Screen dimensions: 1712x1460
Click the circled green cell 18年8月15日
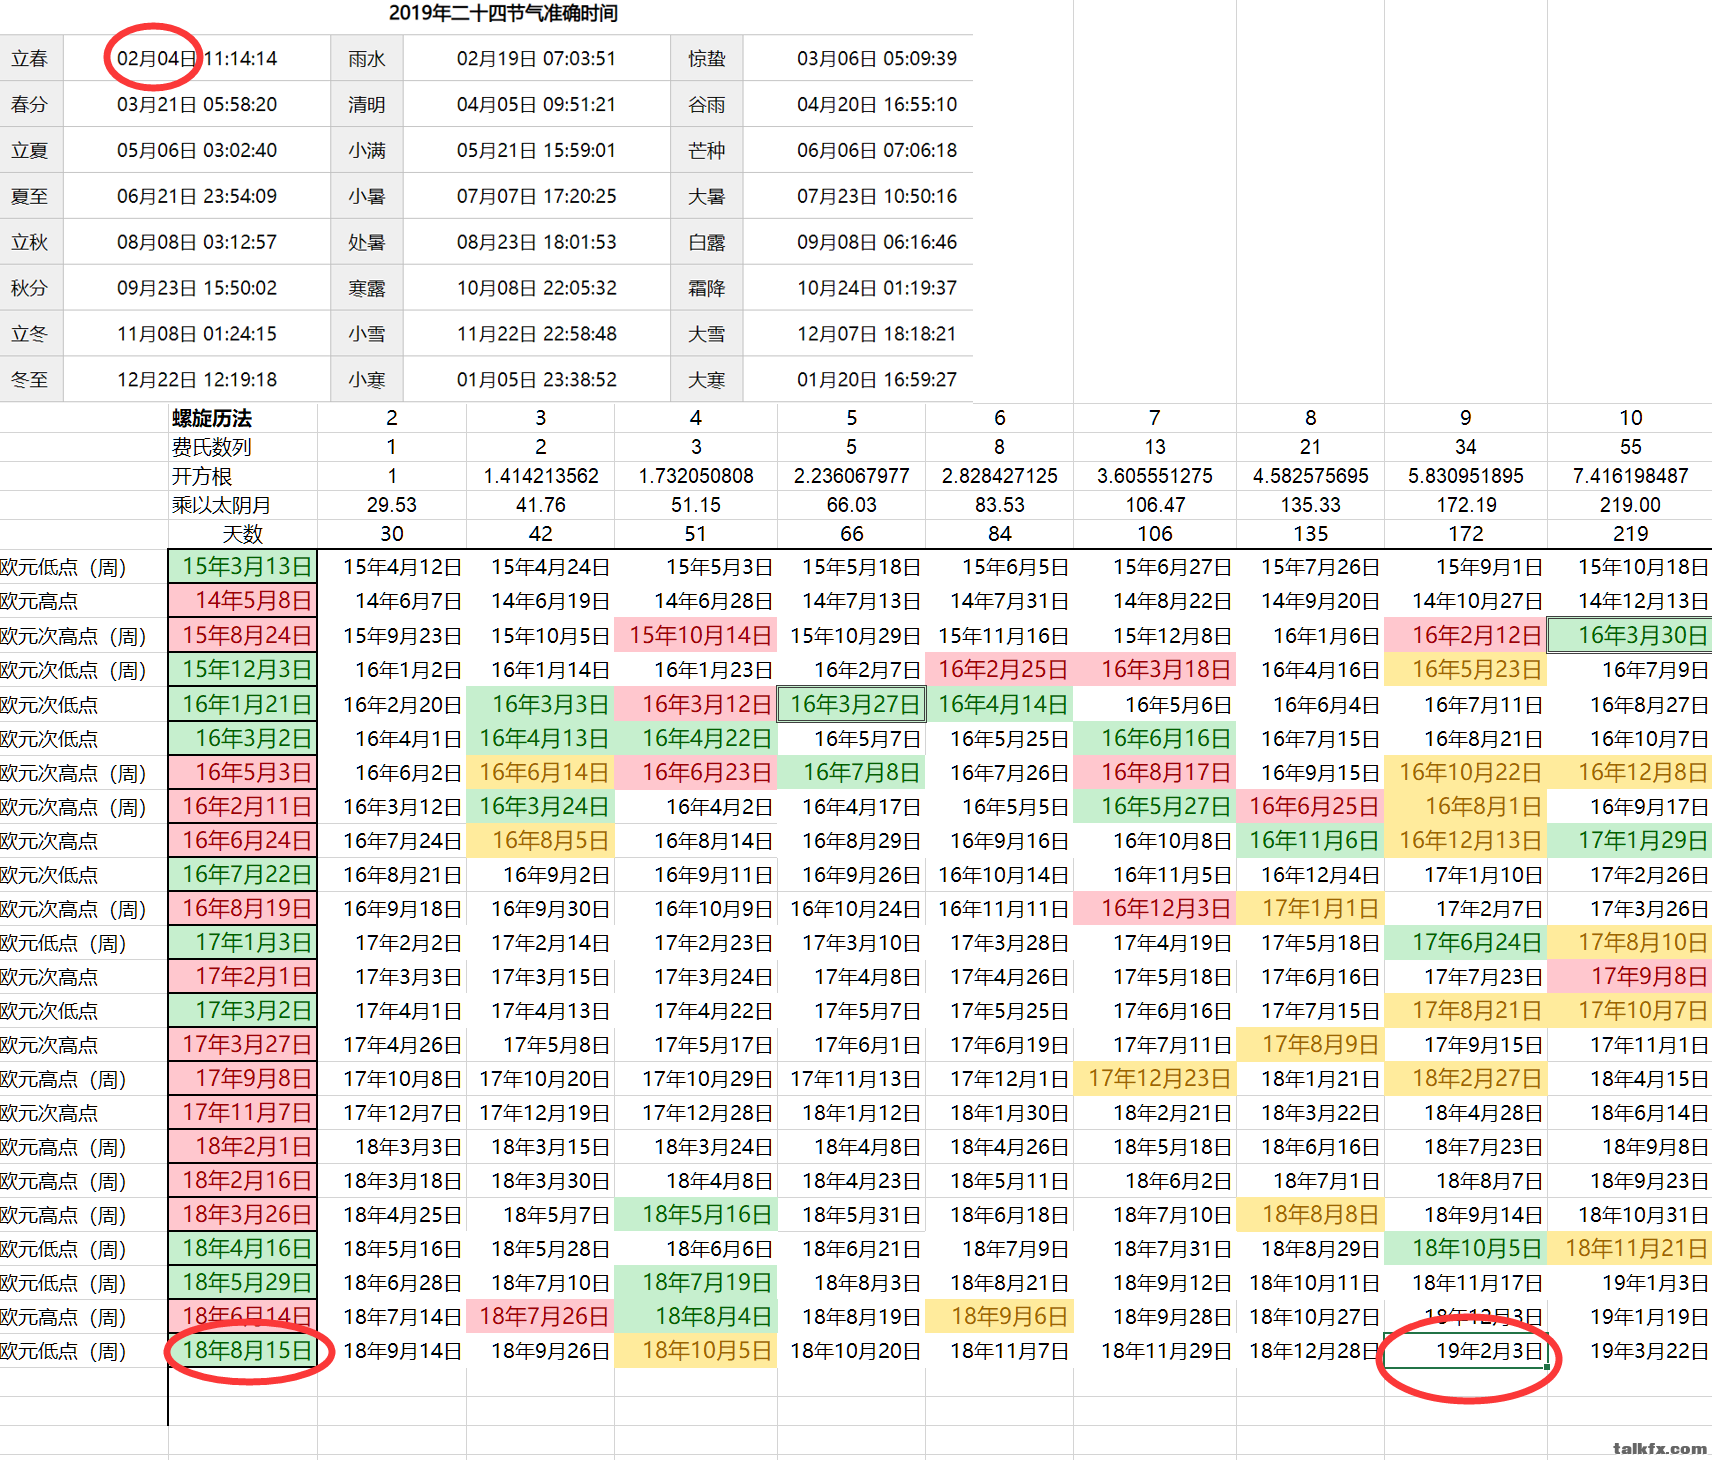[x=243, y=1351]
